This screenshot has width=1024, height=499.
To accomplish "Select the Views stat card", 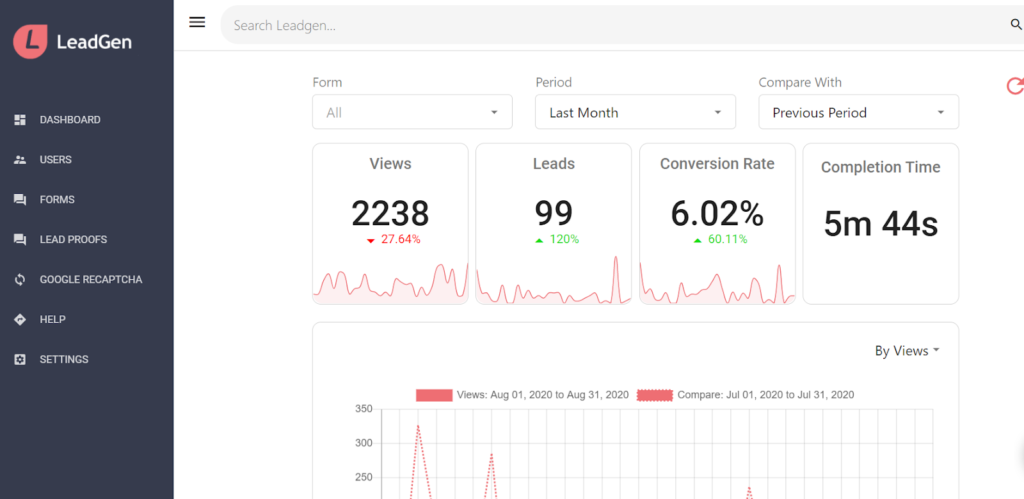I will pyautogui.click(x=391, y=224).
